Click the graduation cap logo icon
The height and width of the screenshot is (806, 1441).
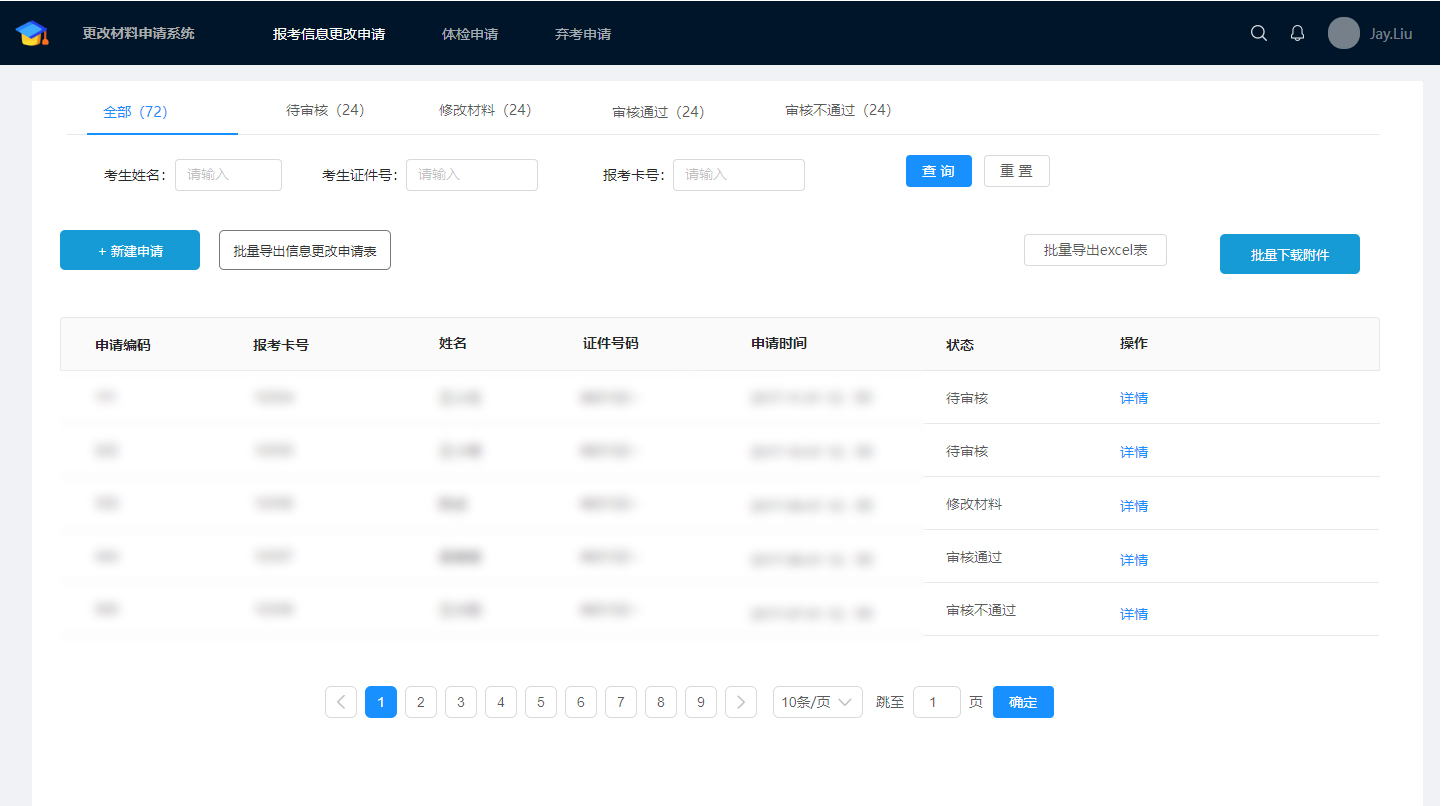(32, 33)
